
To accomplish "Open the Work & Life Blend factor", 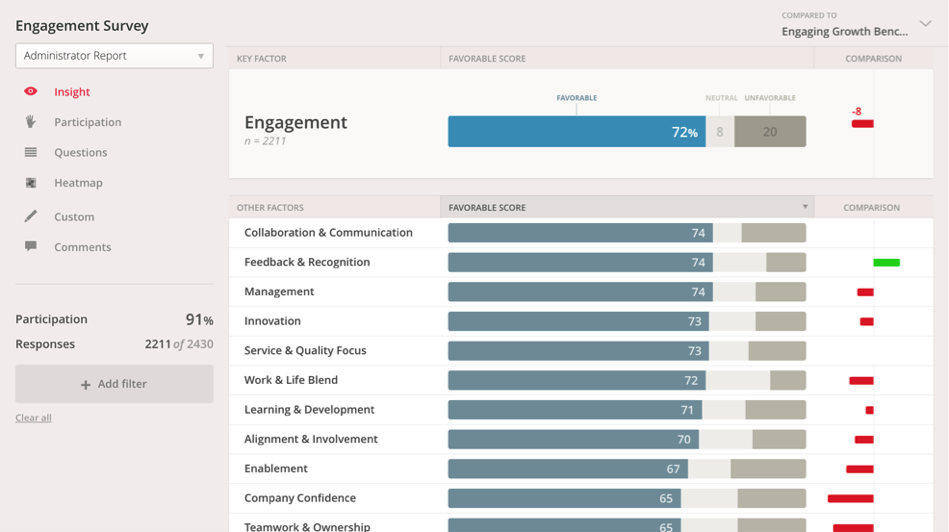I will tap(291, 380).
